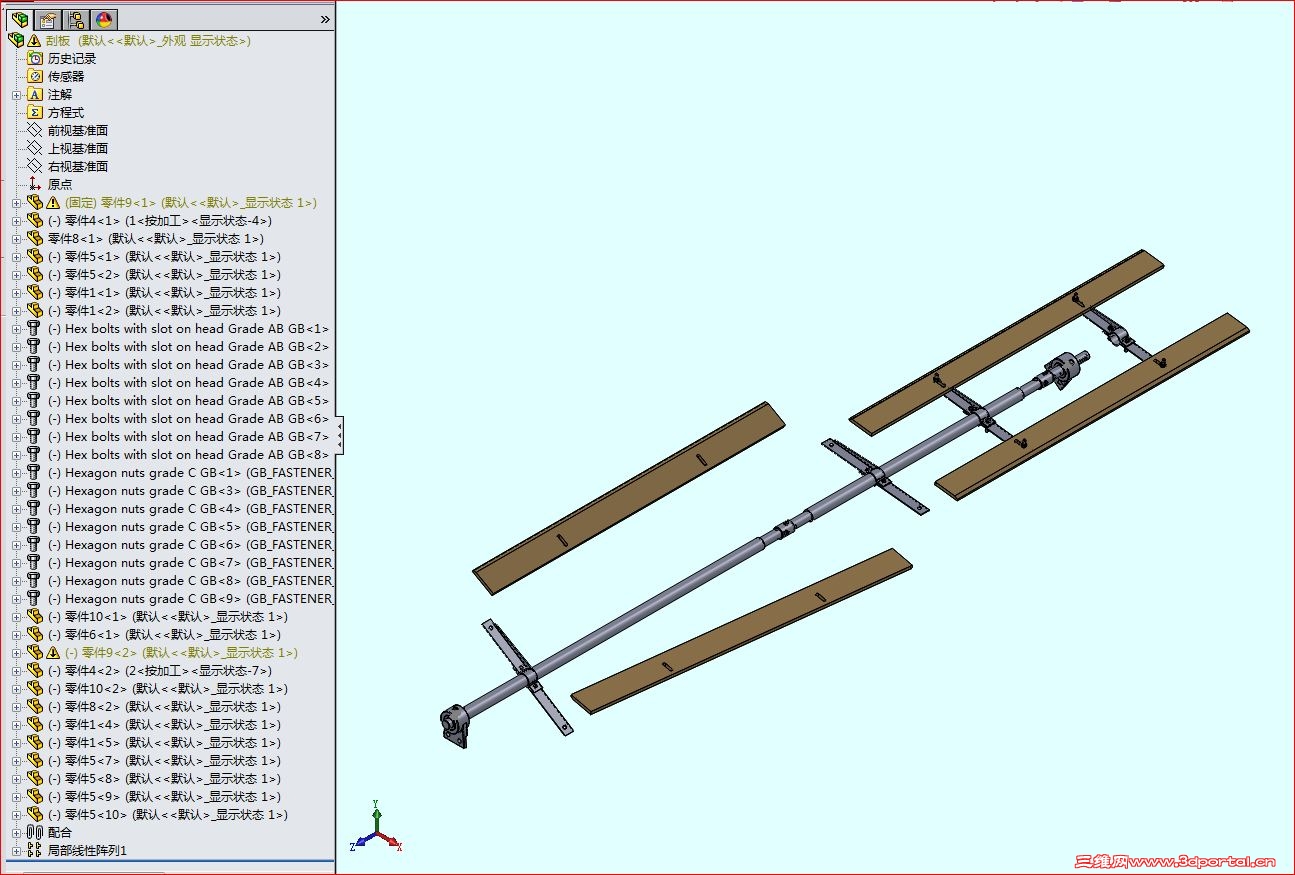Image resolution: width=1295 pixels, height=875 pixels.
Task: Select the 右视基准面 right plane
Action: (x=78, y=166)
